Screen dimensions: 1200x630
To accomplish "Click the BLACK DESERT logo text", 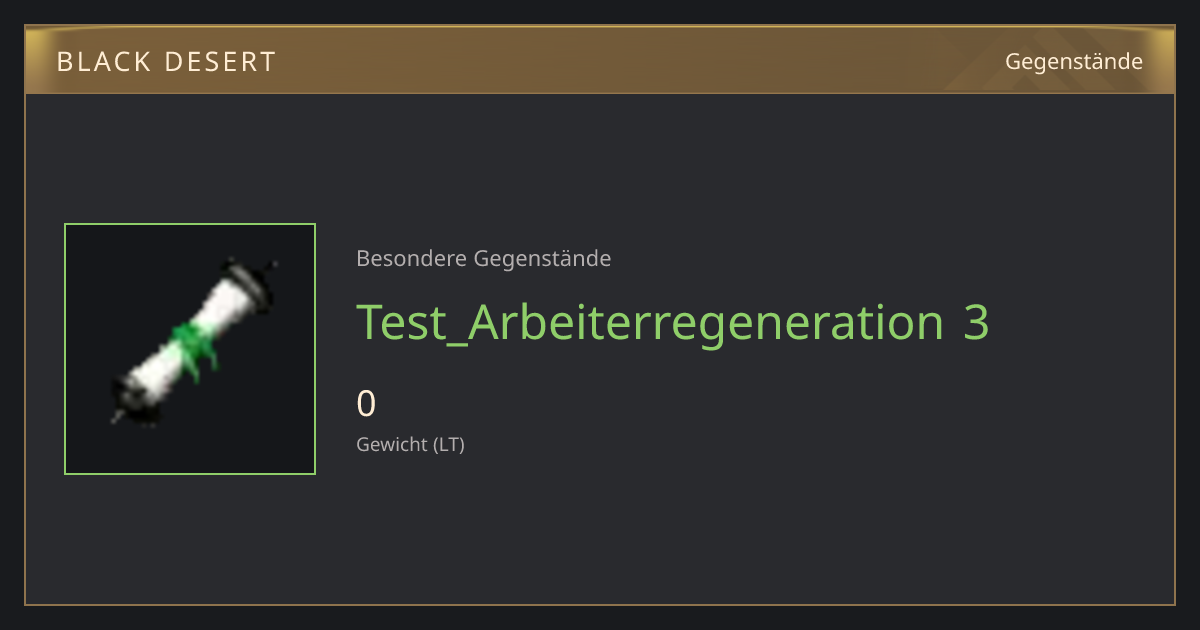I will (166, 62).
